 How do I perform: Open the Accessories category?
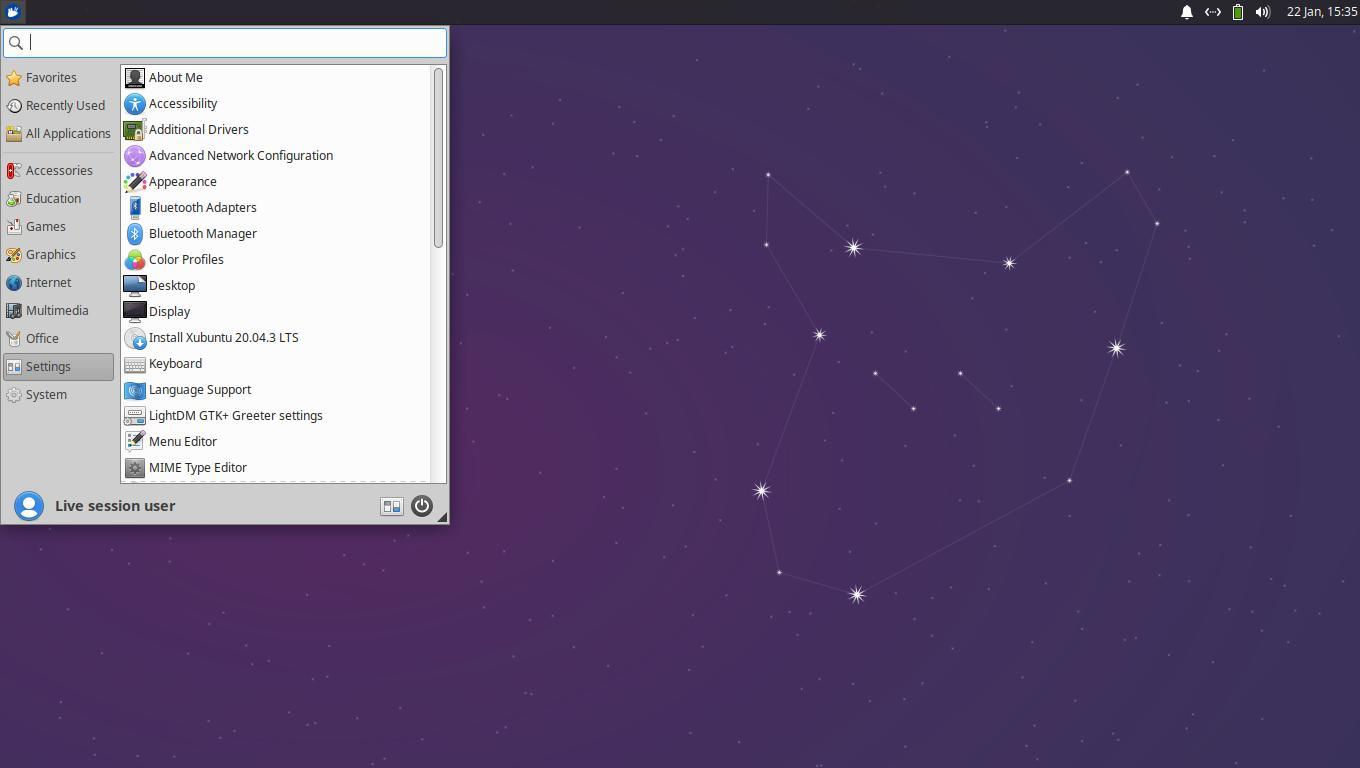[x=59, y=170]
